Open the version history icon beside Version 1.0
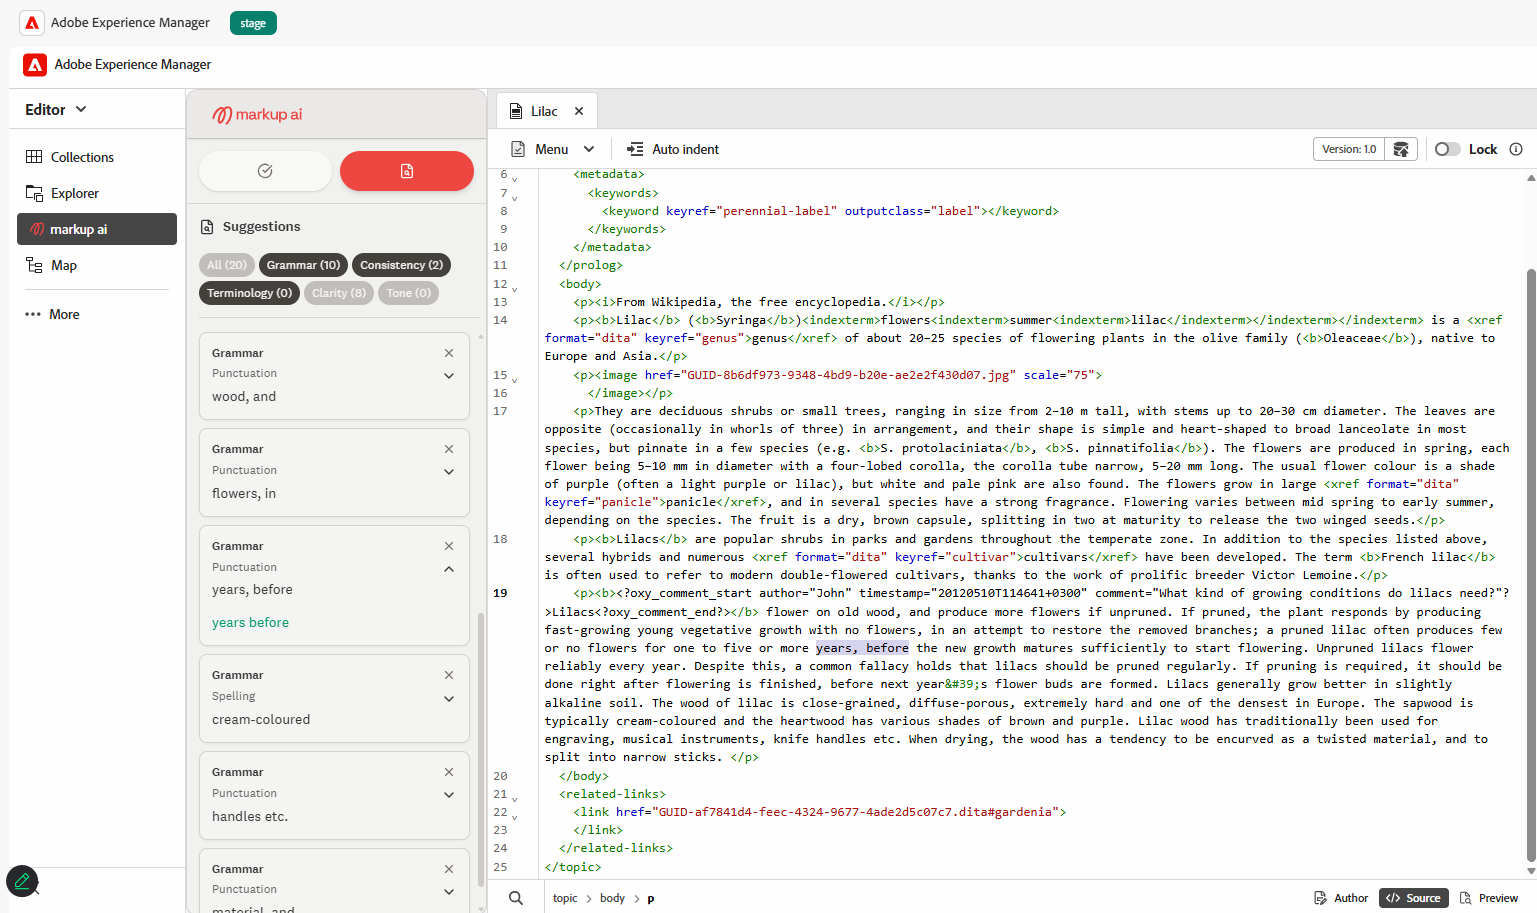The width and height of the screenshot is (1537, 913). [1401, 149]
